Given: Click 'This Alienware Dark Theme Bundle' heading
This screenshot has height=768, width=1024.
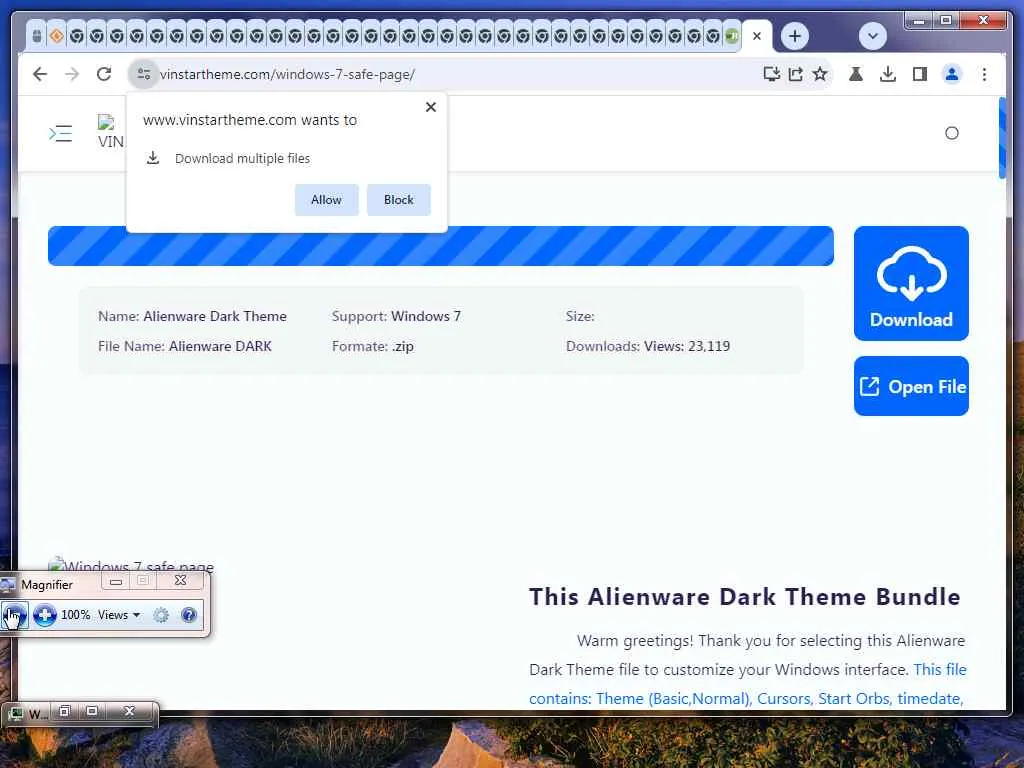Looking at the screenshot, I should 744,597.
